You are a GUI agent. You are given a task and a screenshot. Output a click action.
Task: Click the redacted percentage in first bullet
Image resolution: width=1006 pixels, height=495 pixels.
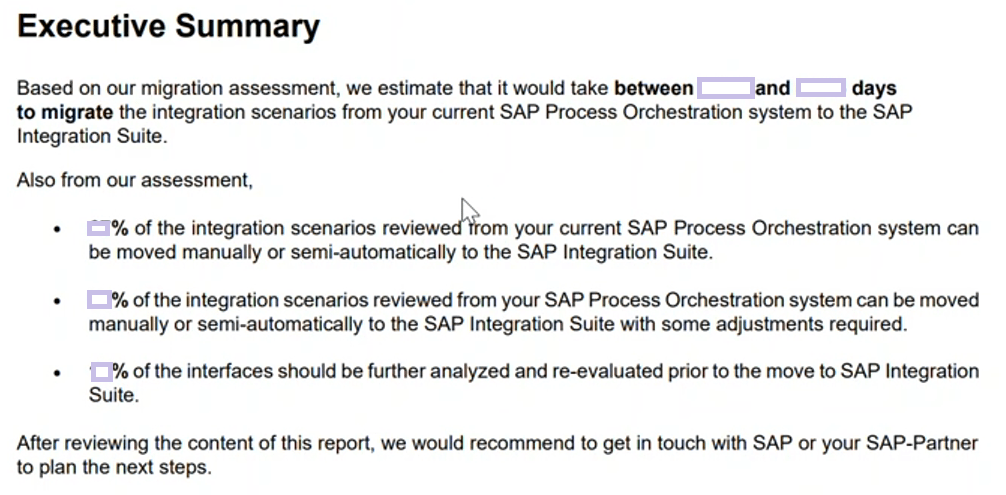(99, 228)
